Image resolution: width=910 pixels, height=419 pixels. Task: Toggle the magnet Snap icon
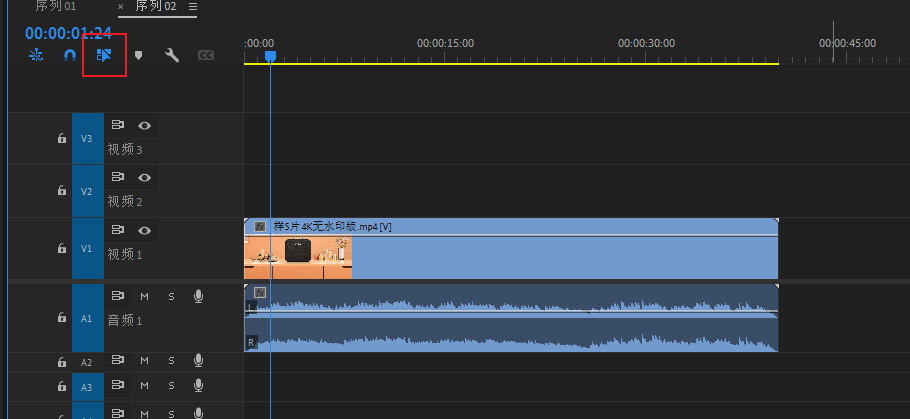point(70,56)
